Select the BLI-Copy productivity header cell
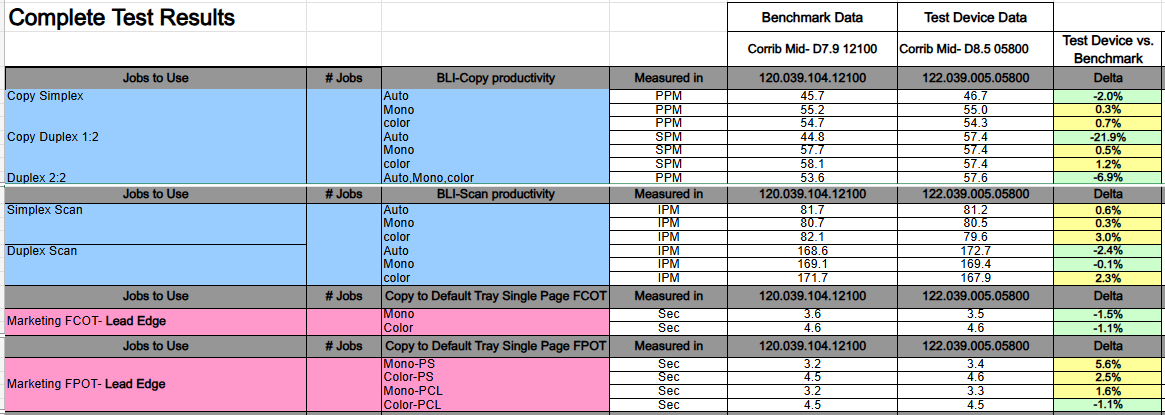Viewport: 1165px width, 415px height. (496, 78)
